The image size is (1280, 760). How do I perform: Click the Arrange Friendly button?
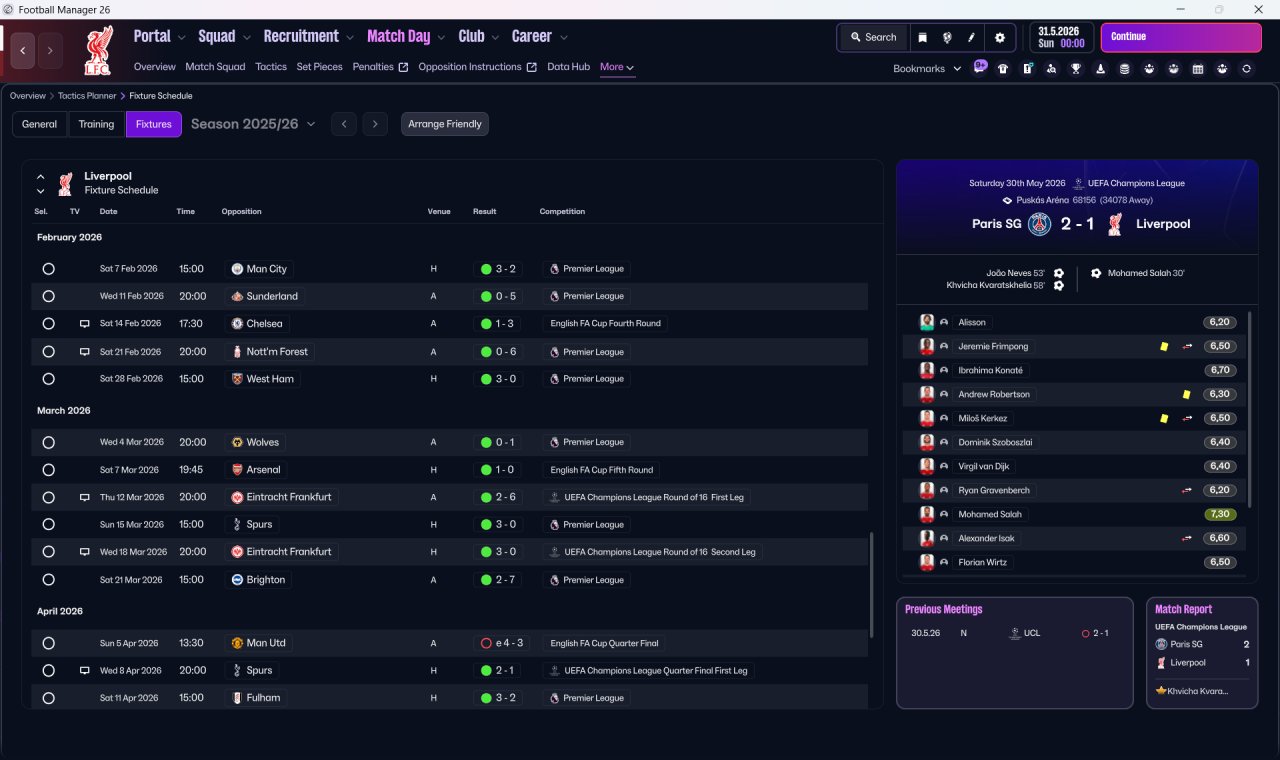click(x=445, y=124)
